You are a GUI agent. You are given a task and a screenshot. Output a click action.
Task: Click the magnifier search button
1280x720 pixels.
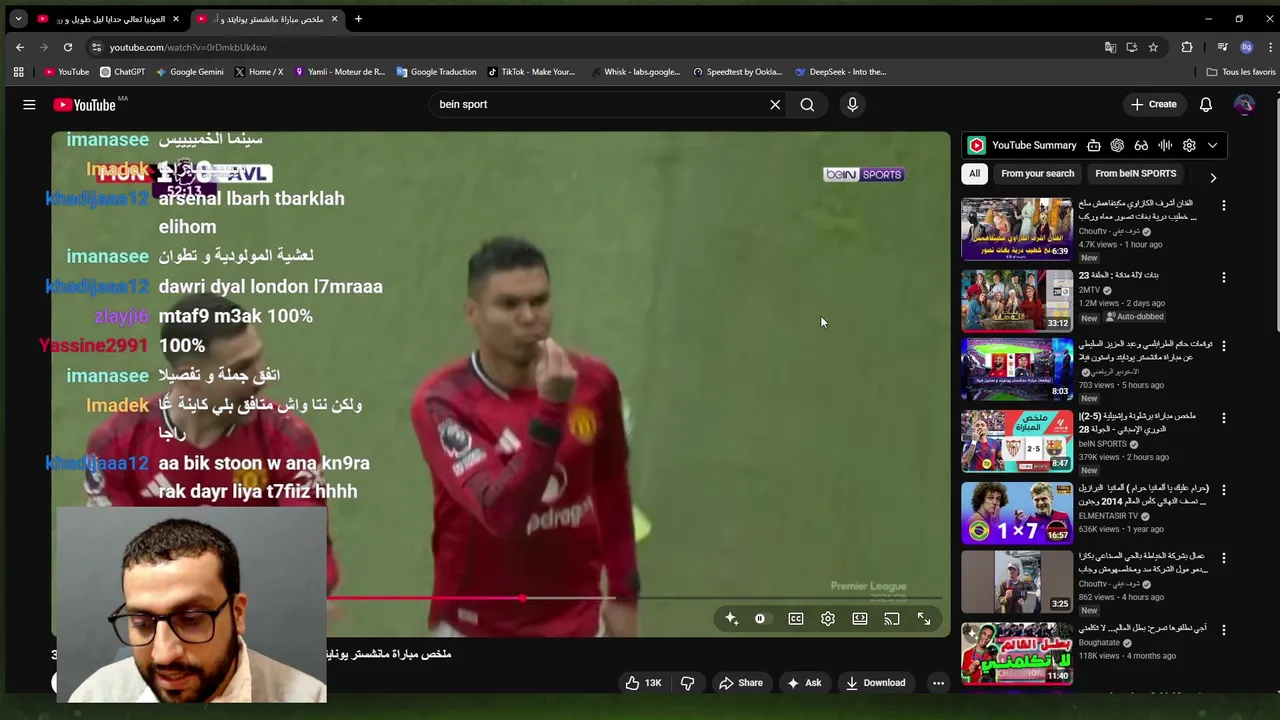pos(807,104)
